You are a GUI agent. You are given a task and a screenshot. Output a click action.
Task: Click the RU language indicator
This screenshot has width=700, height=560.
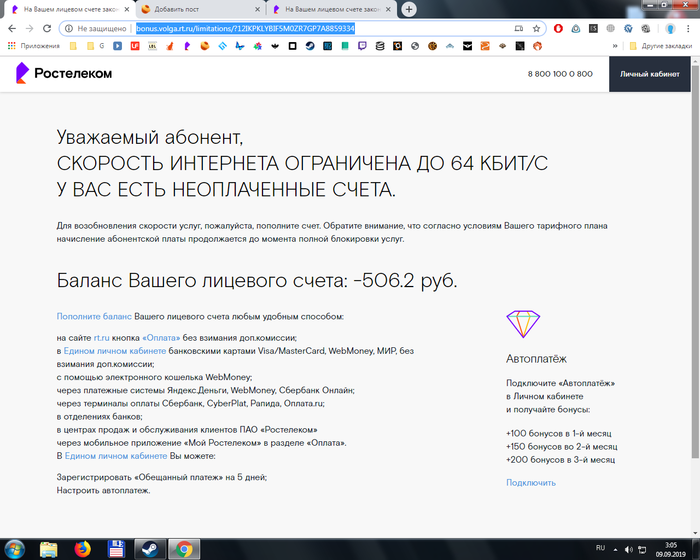[x=600, y=548]
